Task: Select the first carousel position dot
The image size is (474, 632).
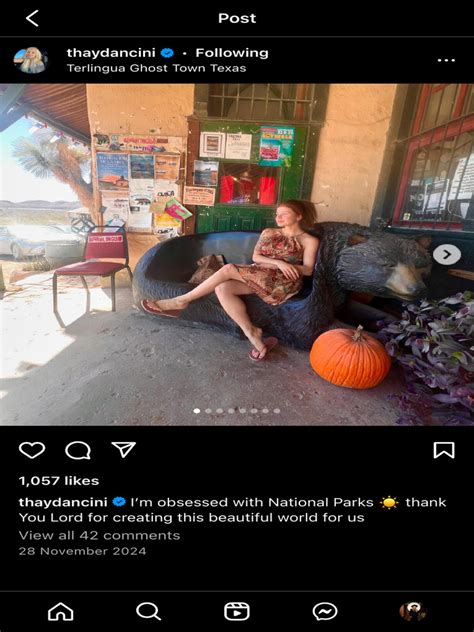Action: (197, 411)
